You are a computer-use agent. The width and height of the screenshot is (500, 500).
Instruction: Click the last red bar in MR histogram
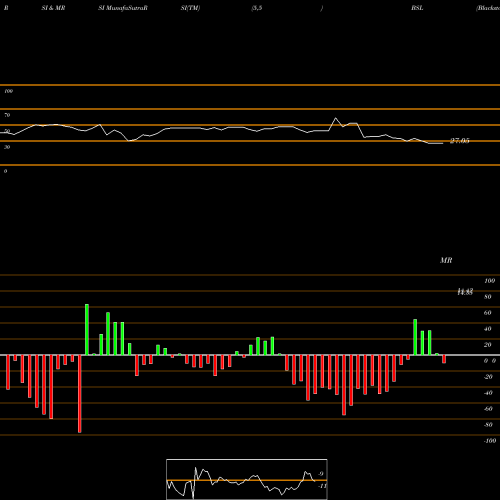point(444,359)
